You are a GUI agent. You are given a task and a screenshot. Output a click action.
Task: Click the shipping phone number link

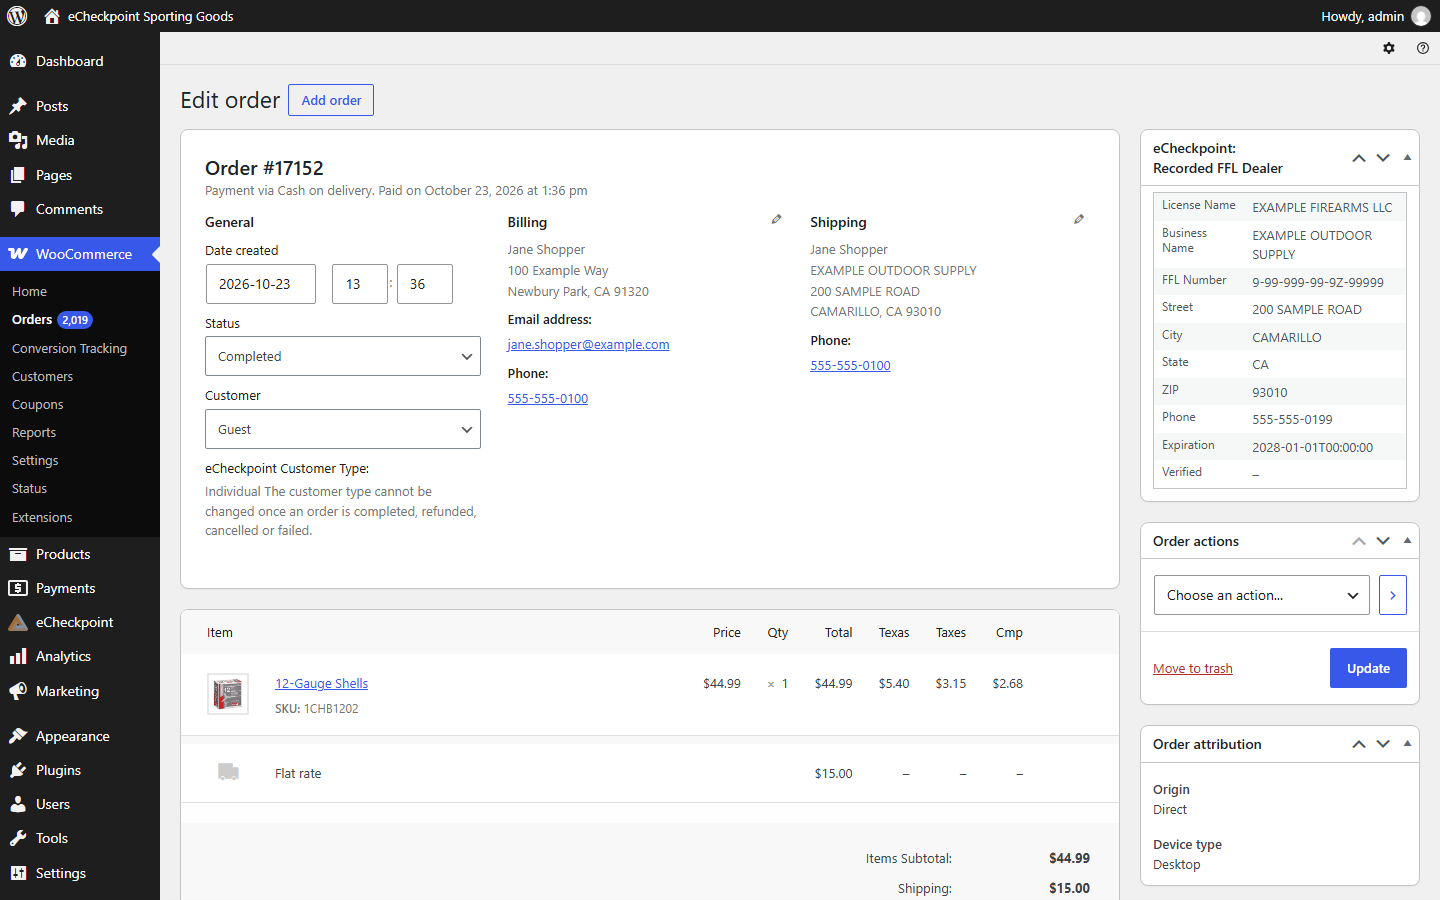click(x=850, y=366)
